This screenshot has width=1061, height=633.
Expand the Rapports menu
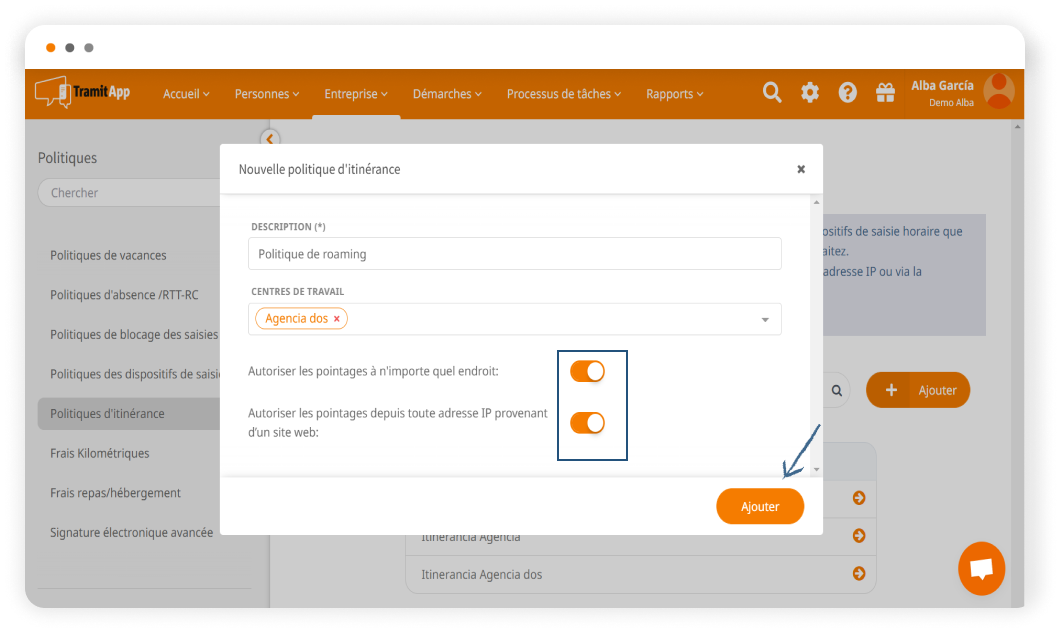point(674,94)
